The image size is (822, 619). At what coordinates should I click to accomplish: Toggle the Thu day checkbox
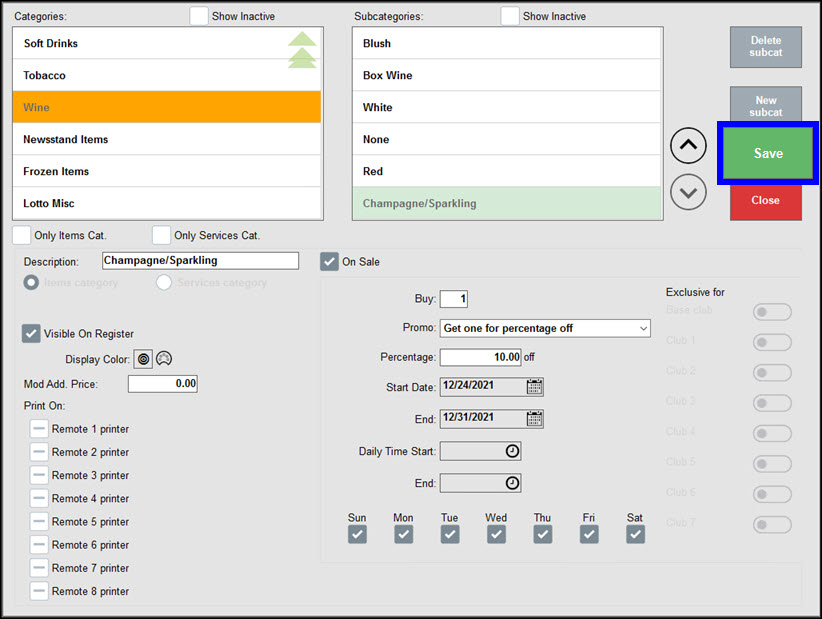(543, 534)
